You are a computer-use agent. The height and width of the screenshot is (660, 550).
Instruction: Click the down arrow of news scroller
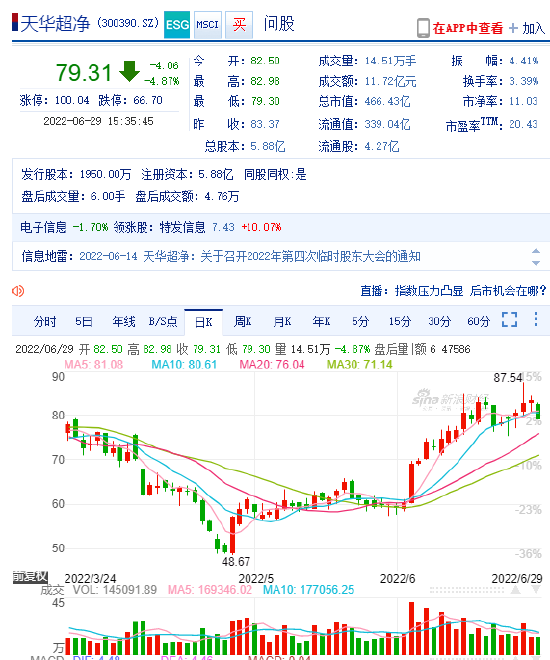point(536,263)
